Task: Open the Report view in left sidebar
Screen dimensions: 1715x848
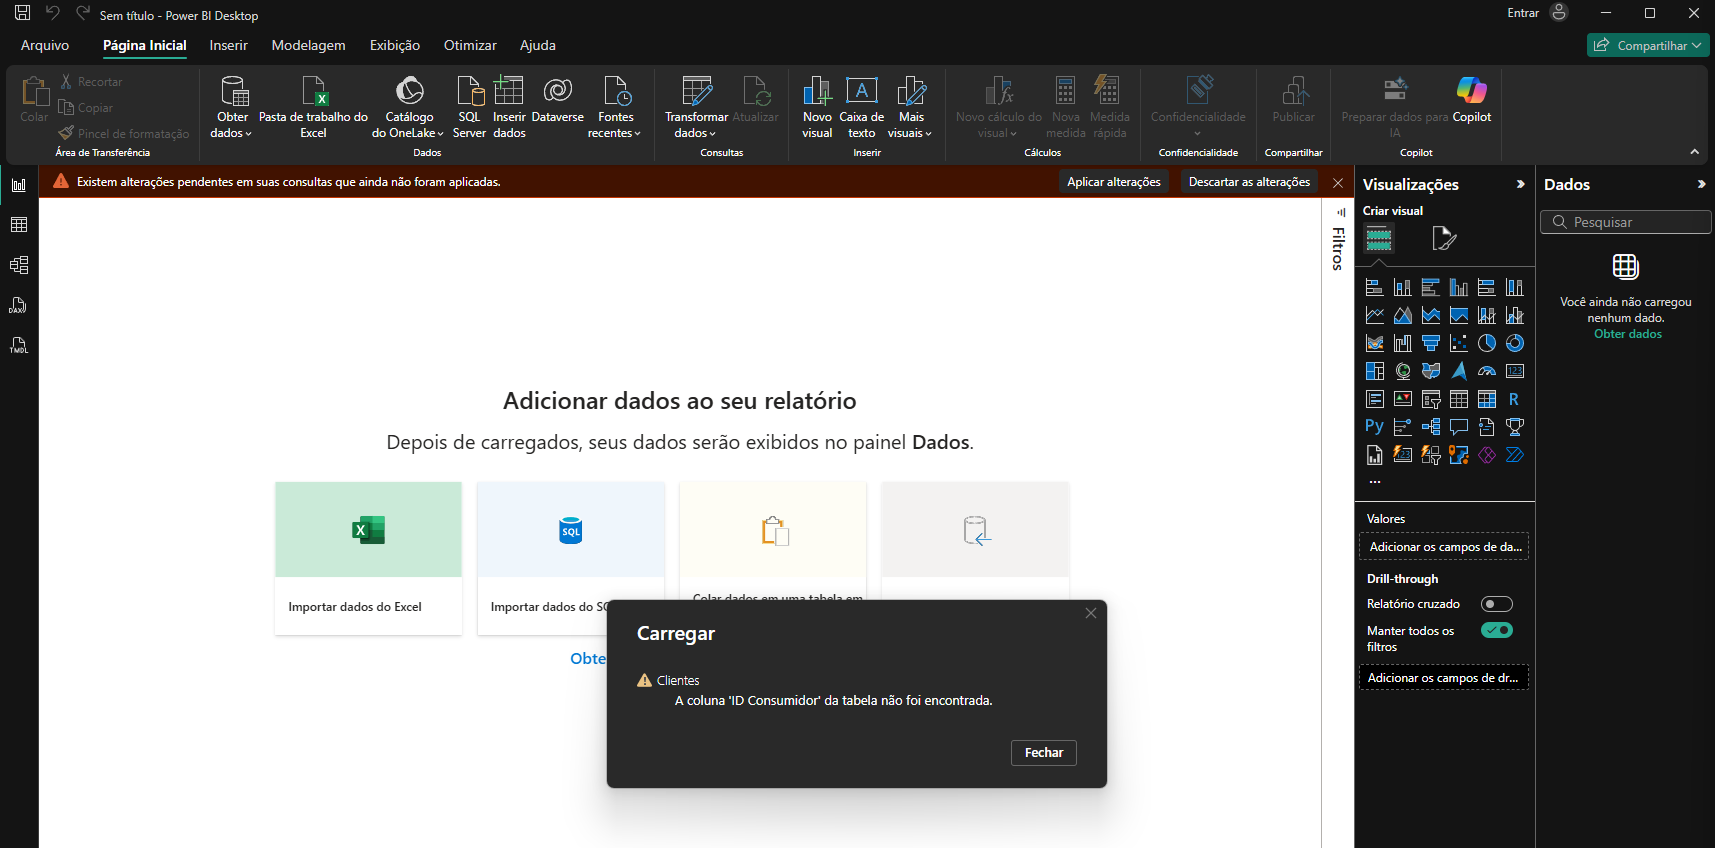Action: [x=19, y=185]
